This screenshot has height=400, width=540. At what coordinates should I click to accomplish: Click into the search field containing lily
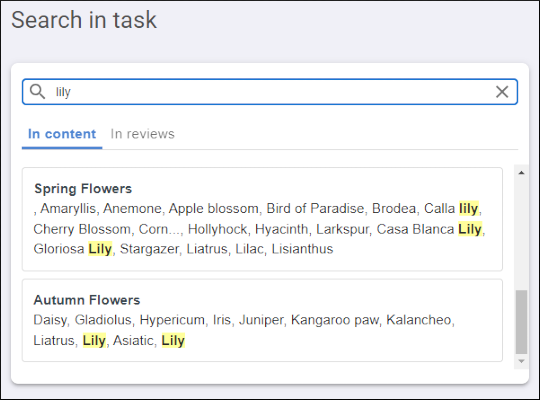coord(270,92)
